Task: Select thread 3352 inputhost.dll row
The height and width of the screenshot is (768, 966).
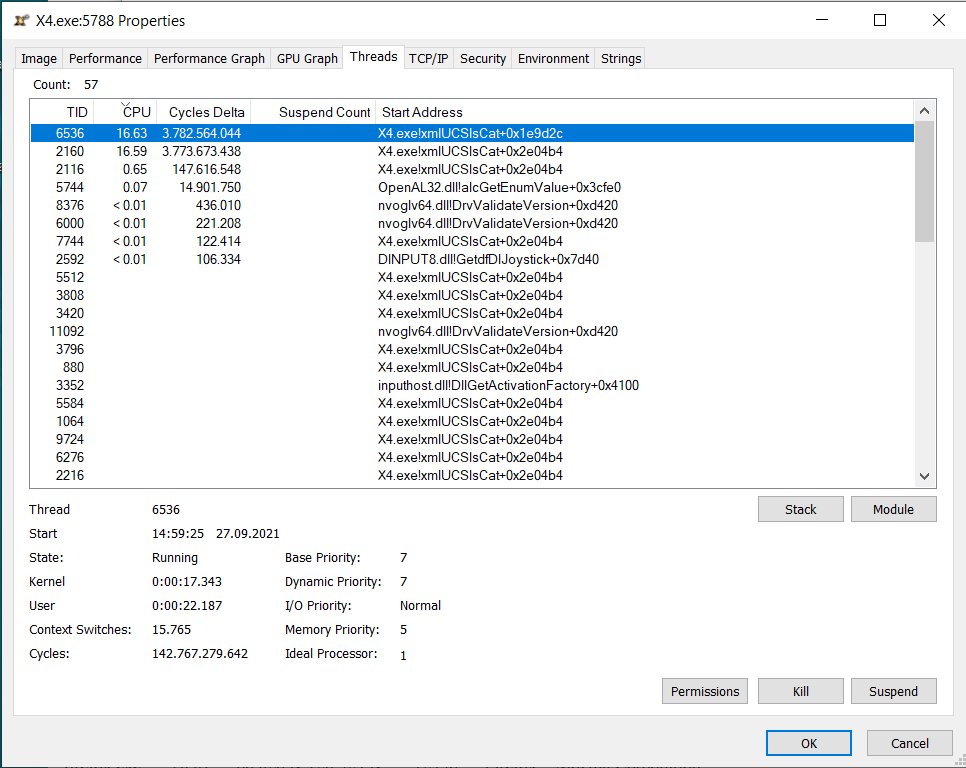Action: (x=472, y=385)
